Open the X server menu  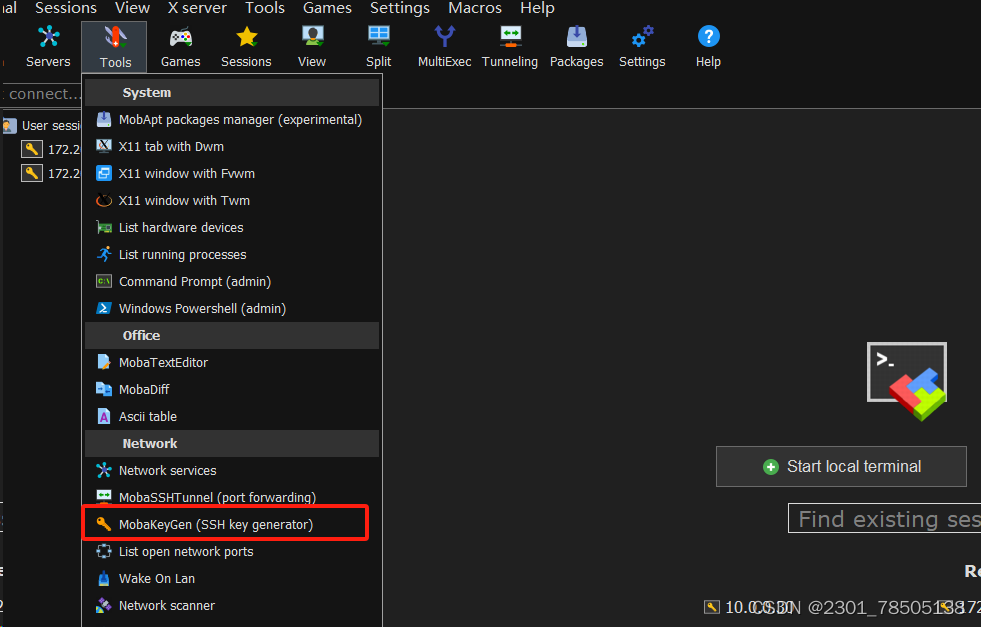point(197,8)
